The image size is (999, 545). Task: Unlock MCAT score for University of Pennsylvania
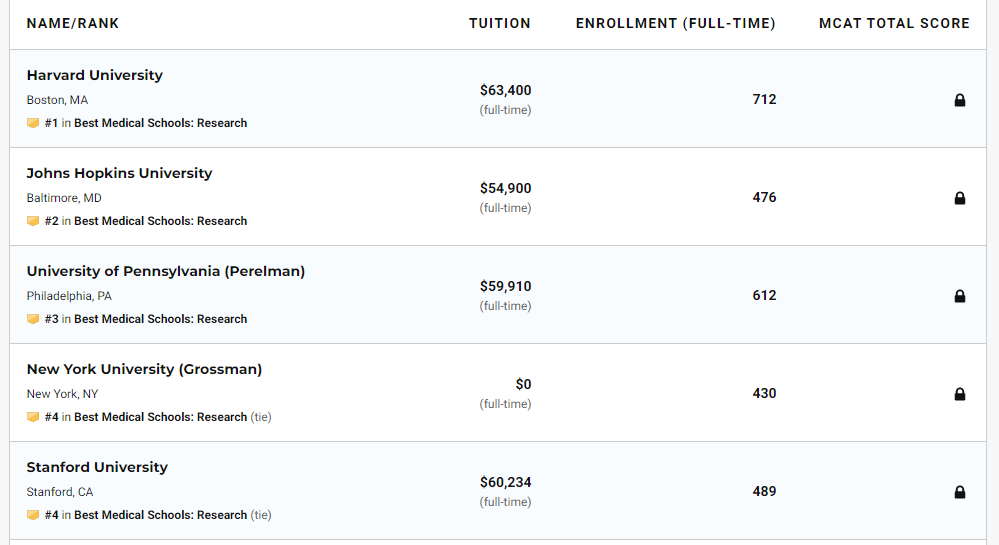click(x=959, y=296)
